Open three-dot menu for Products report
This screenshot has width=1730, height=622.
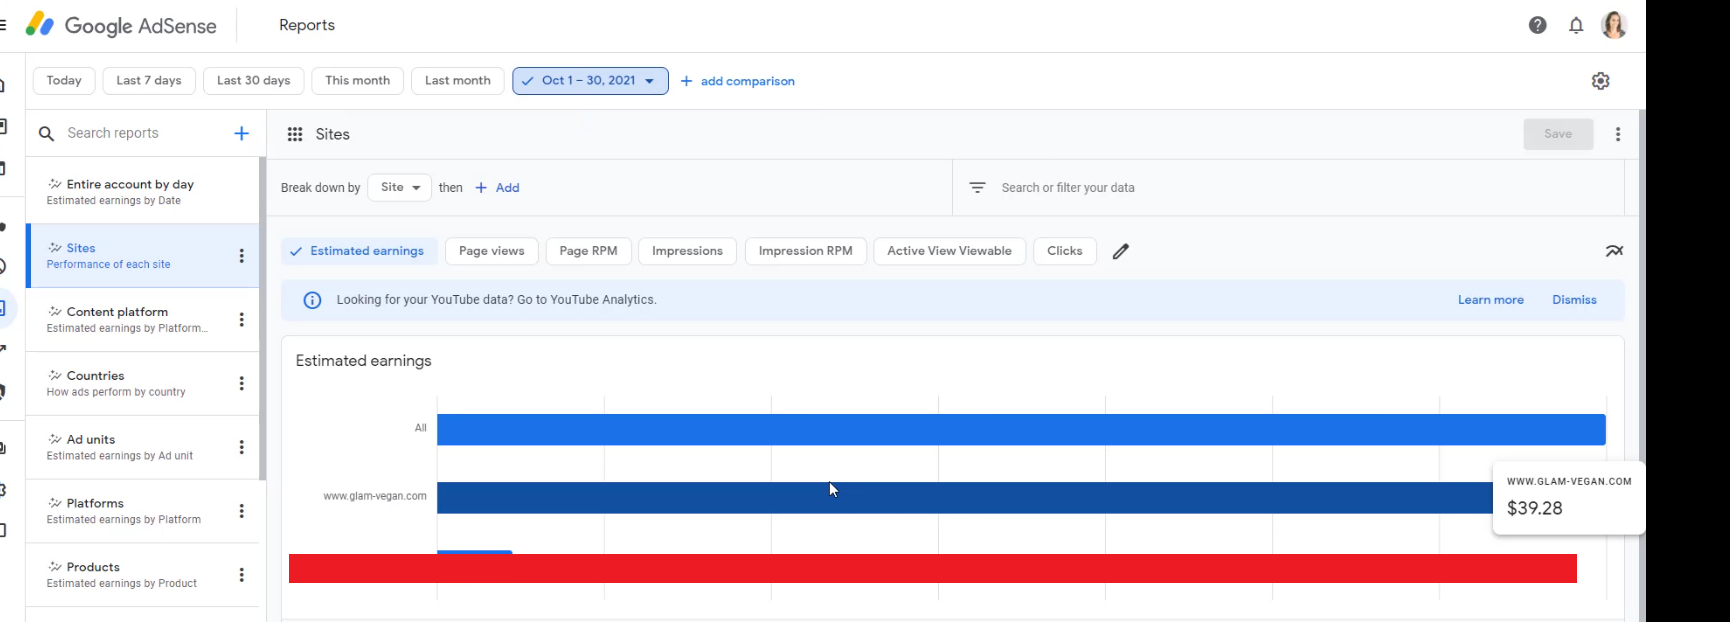pyautogui.click(x=241, y=575)
